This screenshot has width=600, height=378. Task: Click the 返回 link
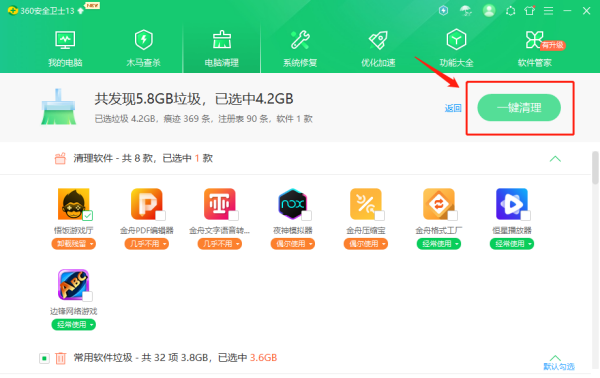click(453, 108)
